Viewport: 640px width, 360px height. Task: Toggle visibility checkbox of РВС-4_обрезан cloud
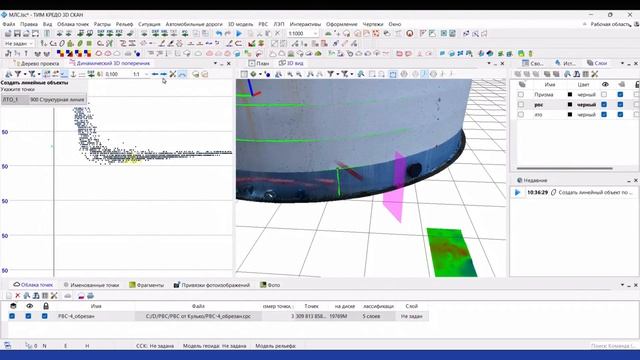28,316
